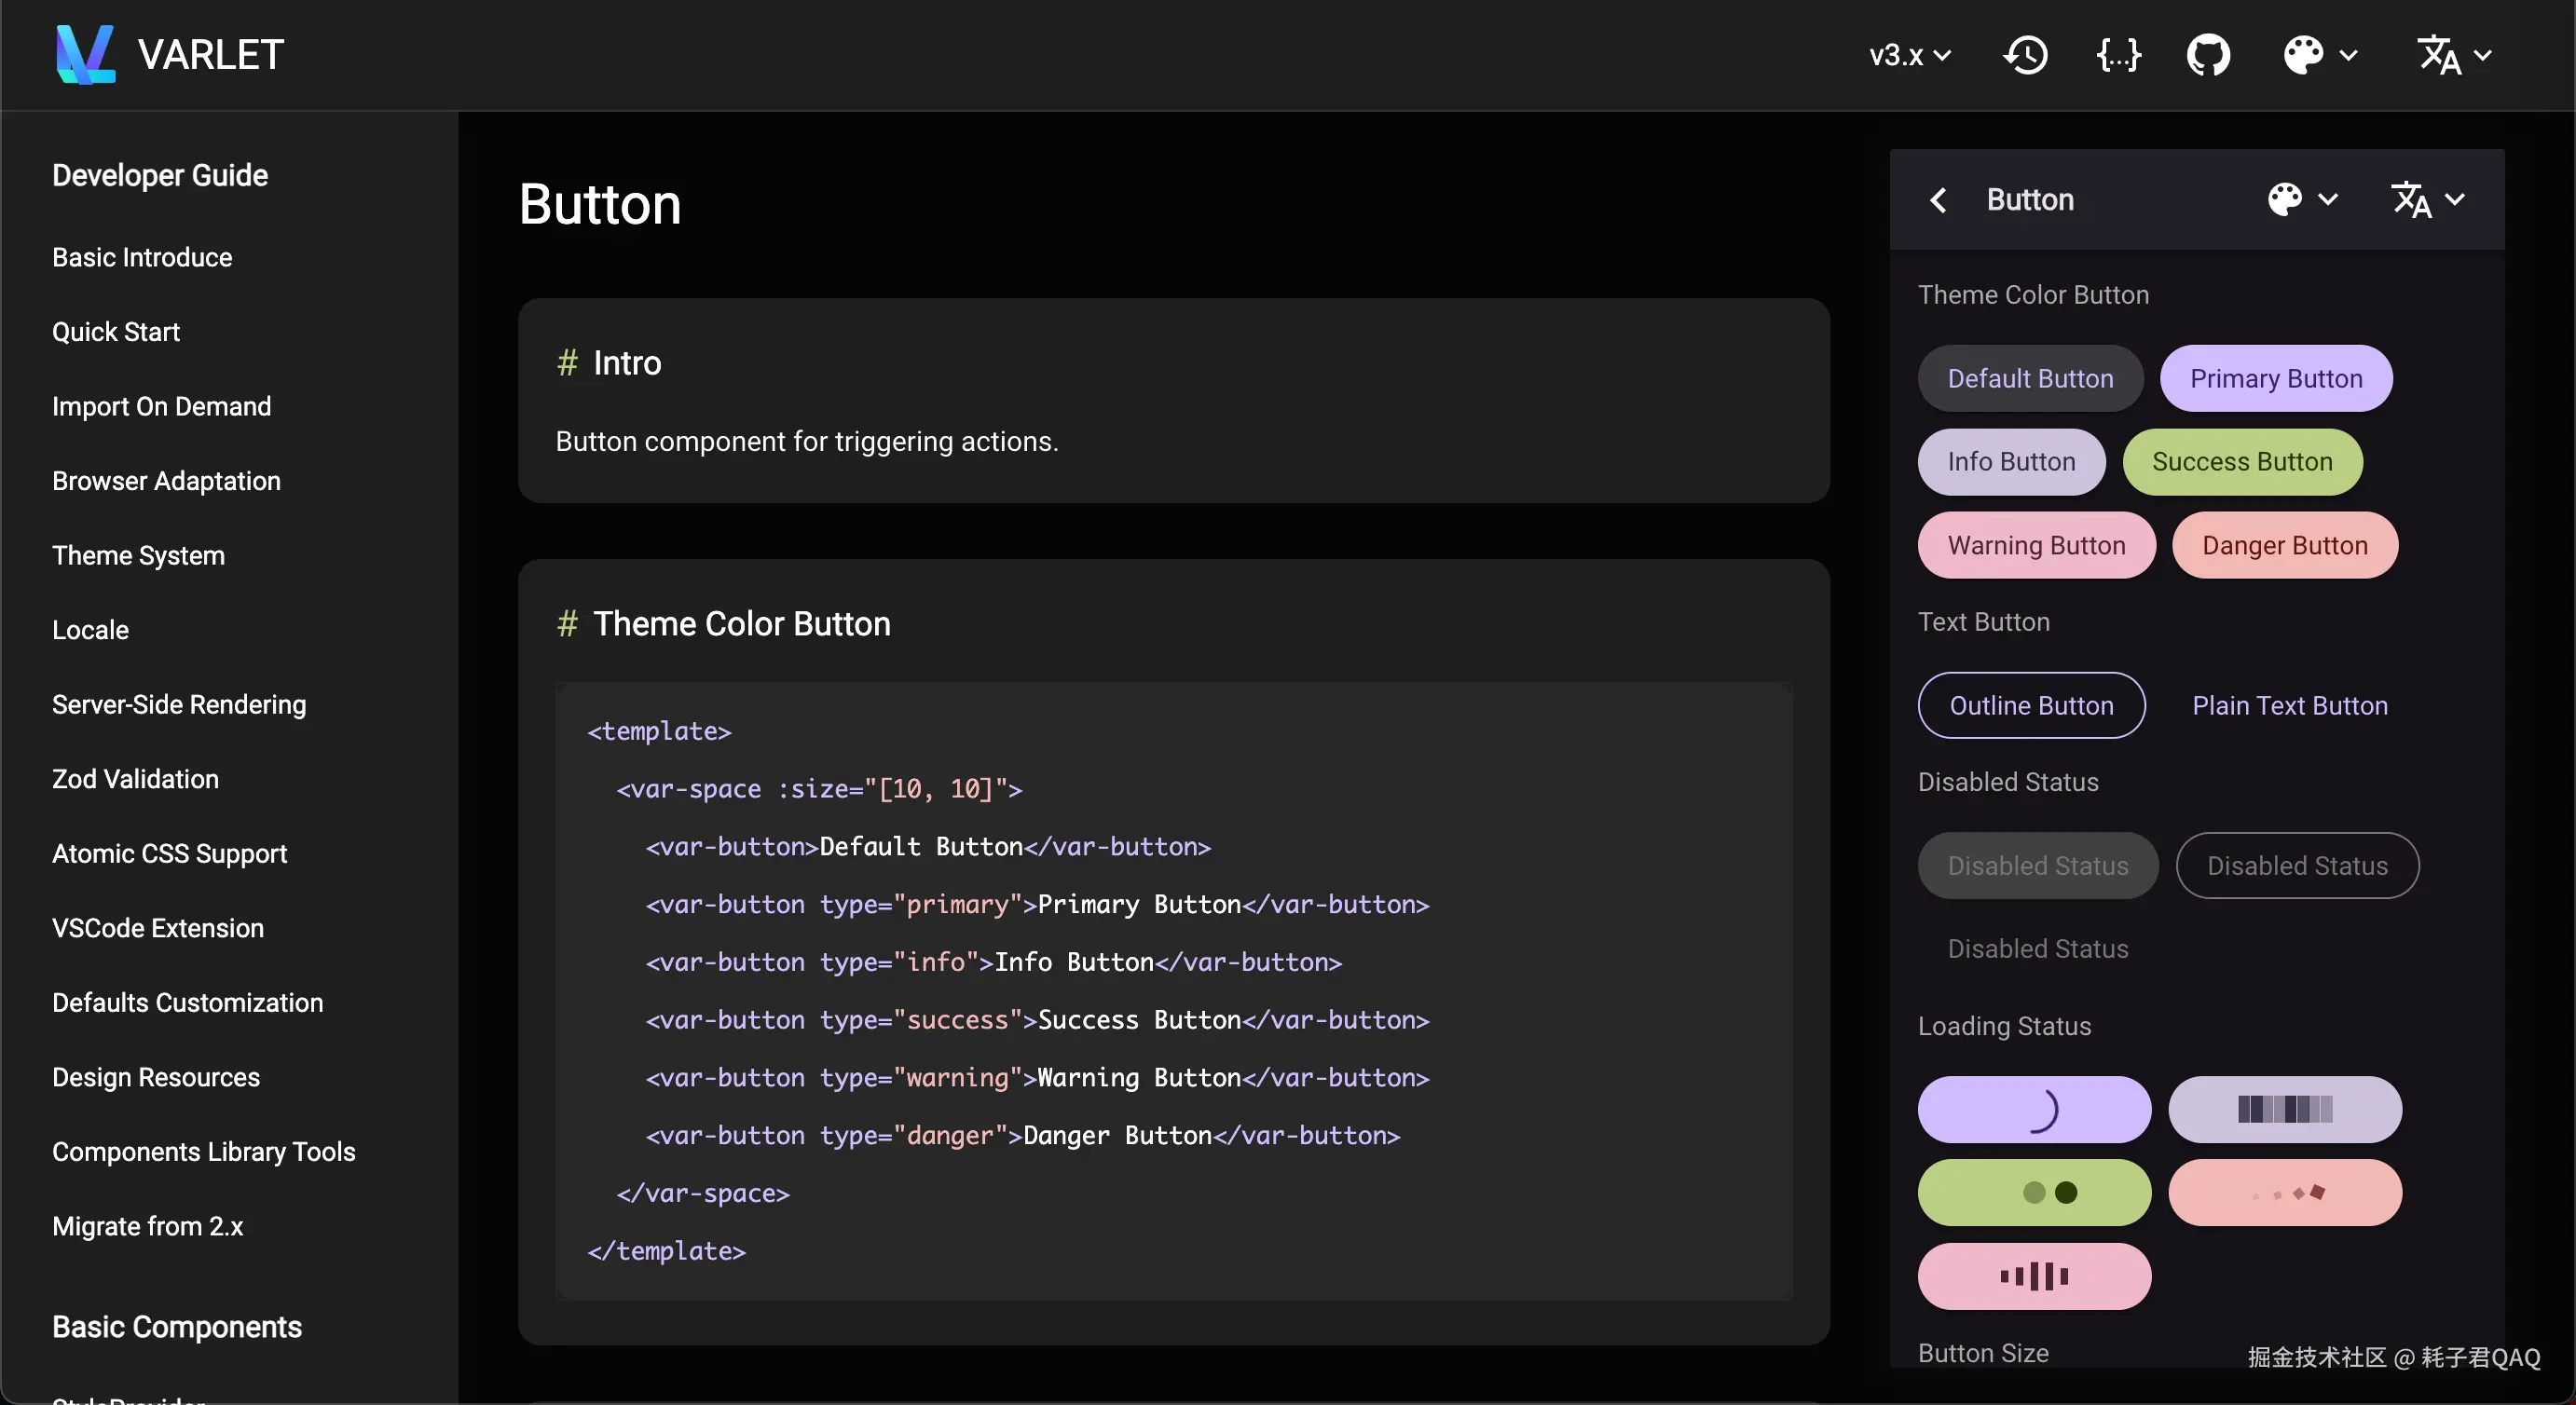Open the GitHub repository icon
The height and width of the screenshot is (1405, 2576).
click(2208, 55)
